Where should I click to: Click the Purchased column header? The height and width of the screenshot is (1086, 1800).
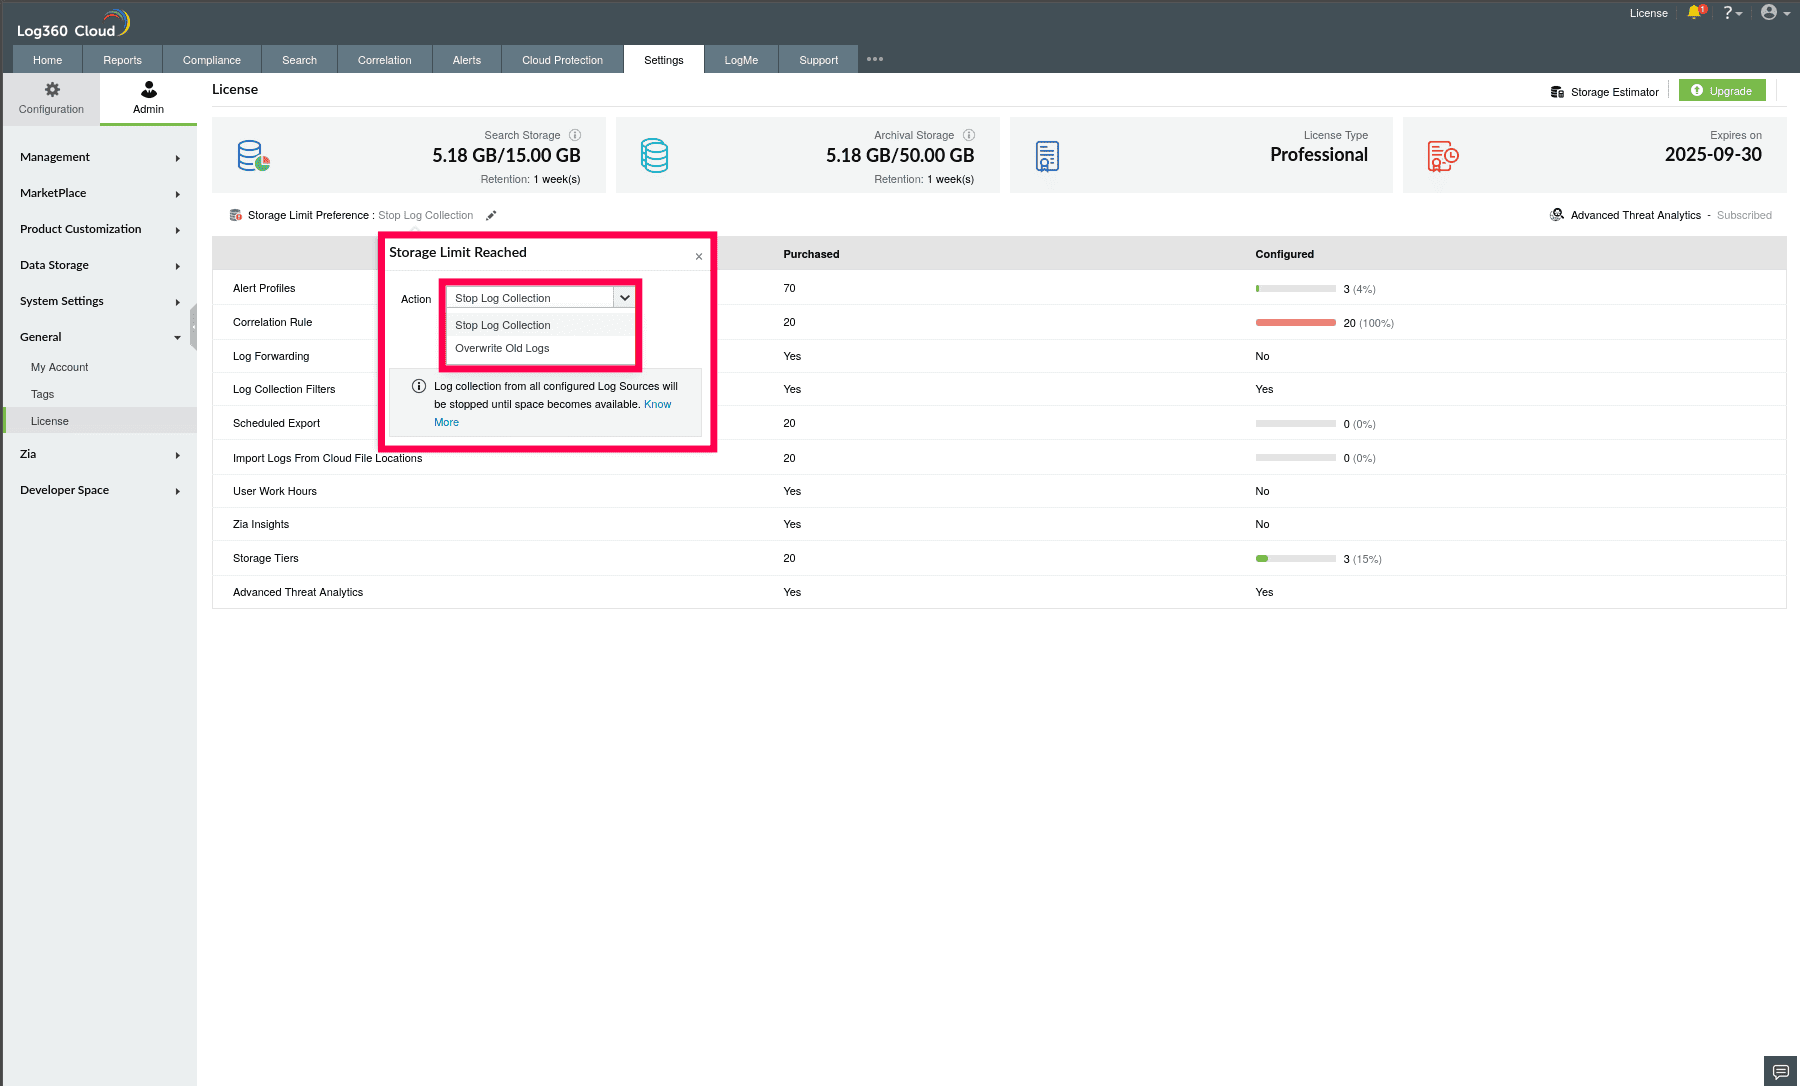[x=811, y=254]
